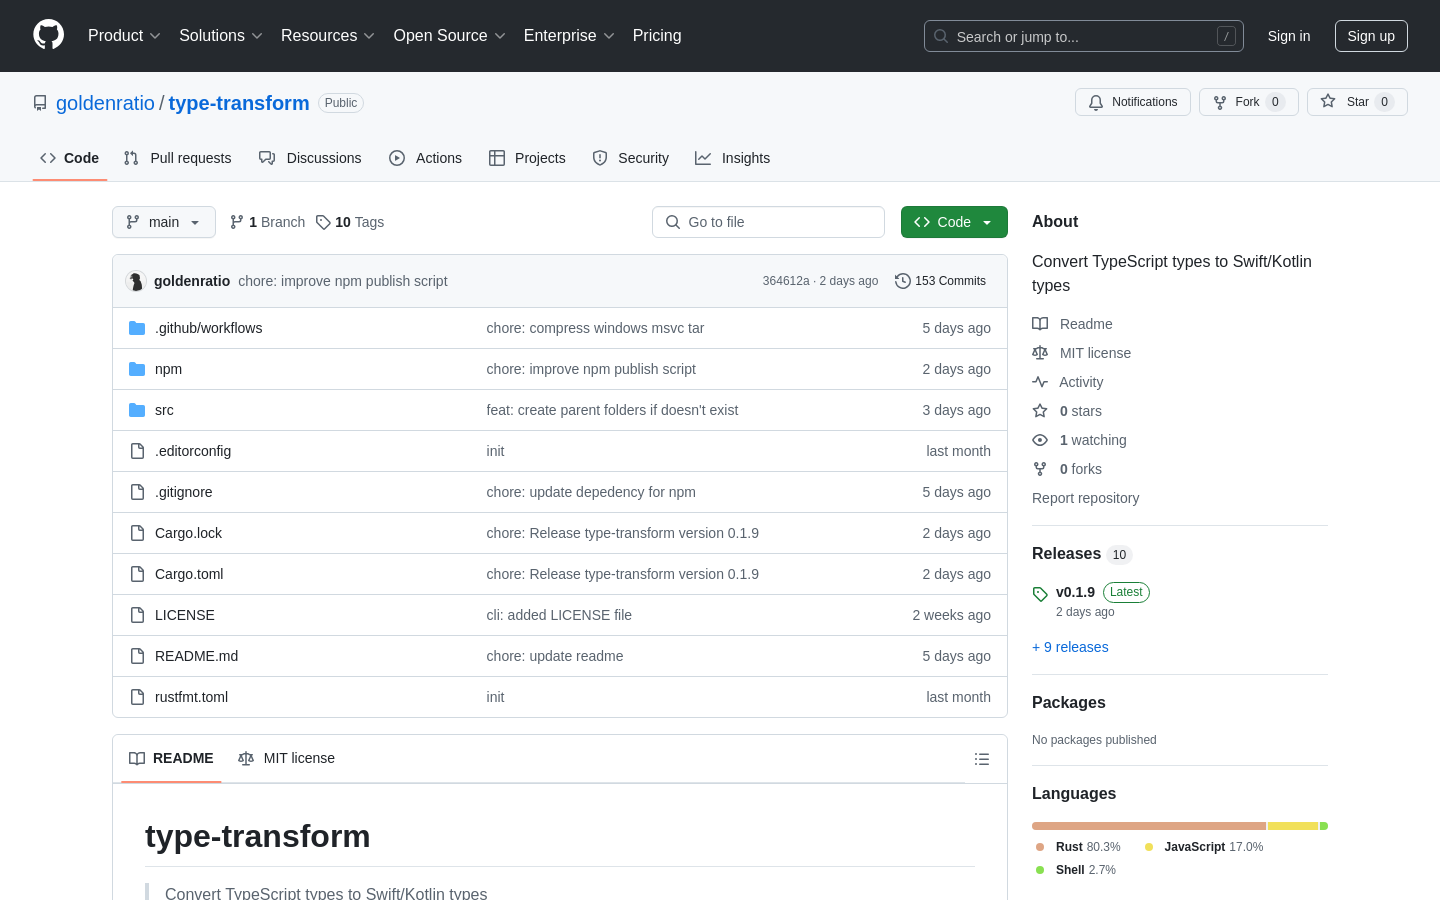1440x900 pixels.
Task: Select the MIT license tab in README panel
Action: (286, 759)
